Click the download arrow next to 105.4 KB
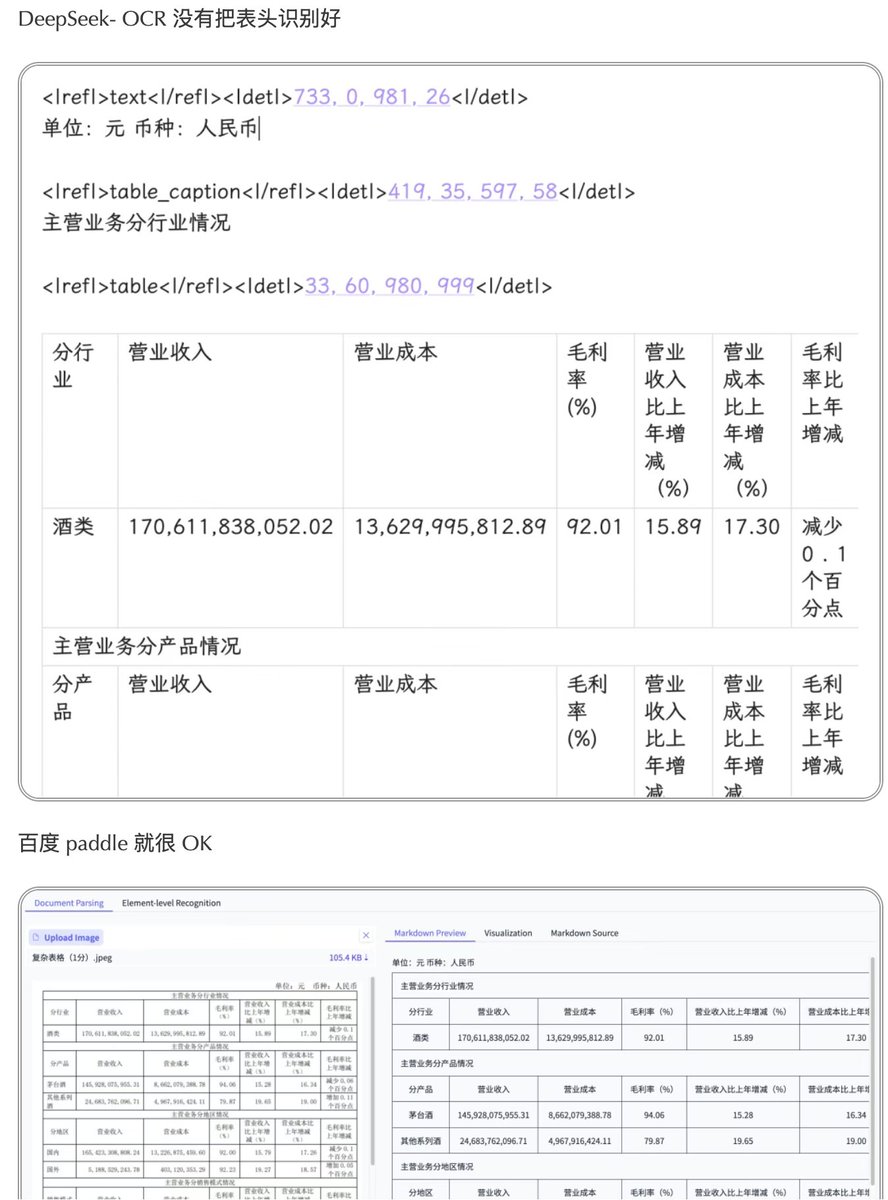This screenshot has height=1200, width=888. tap(366, 957)
